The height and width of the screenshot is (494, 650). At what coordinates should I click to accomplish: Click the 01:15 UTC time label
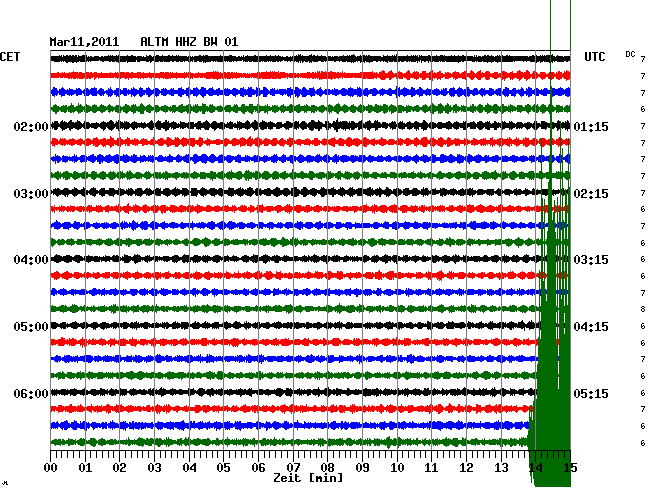click(591, 126)
